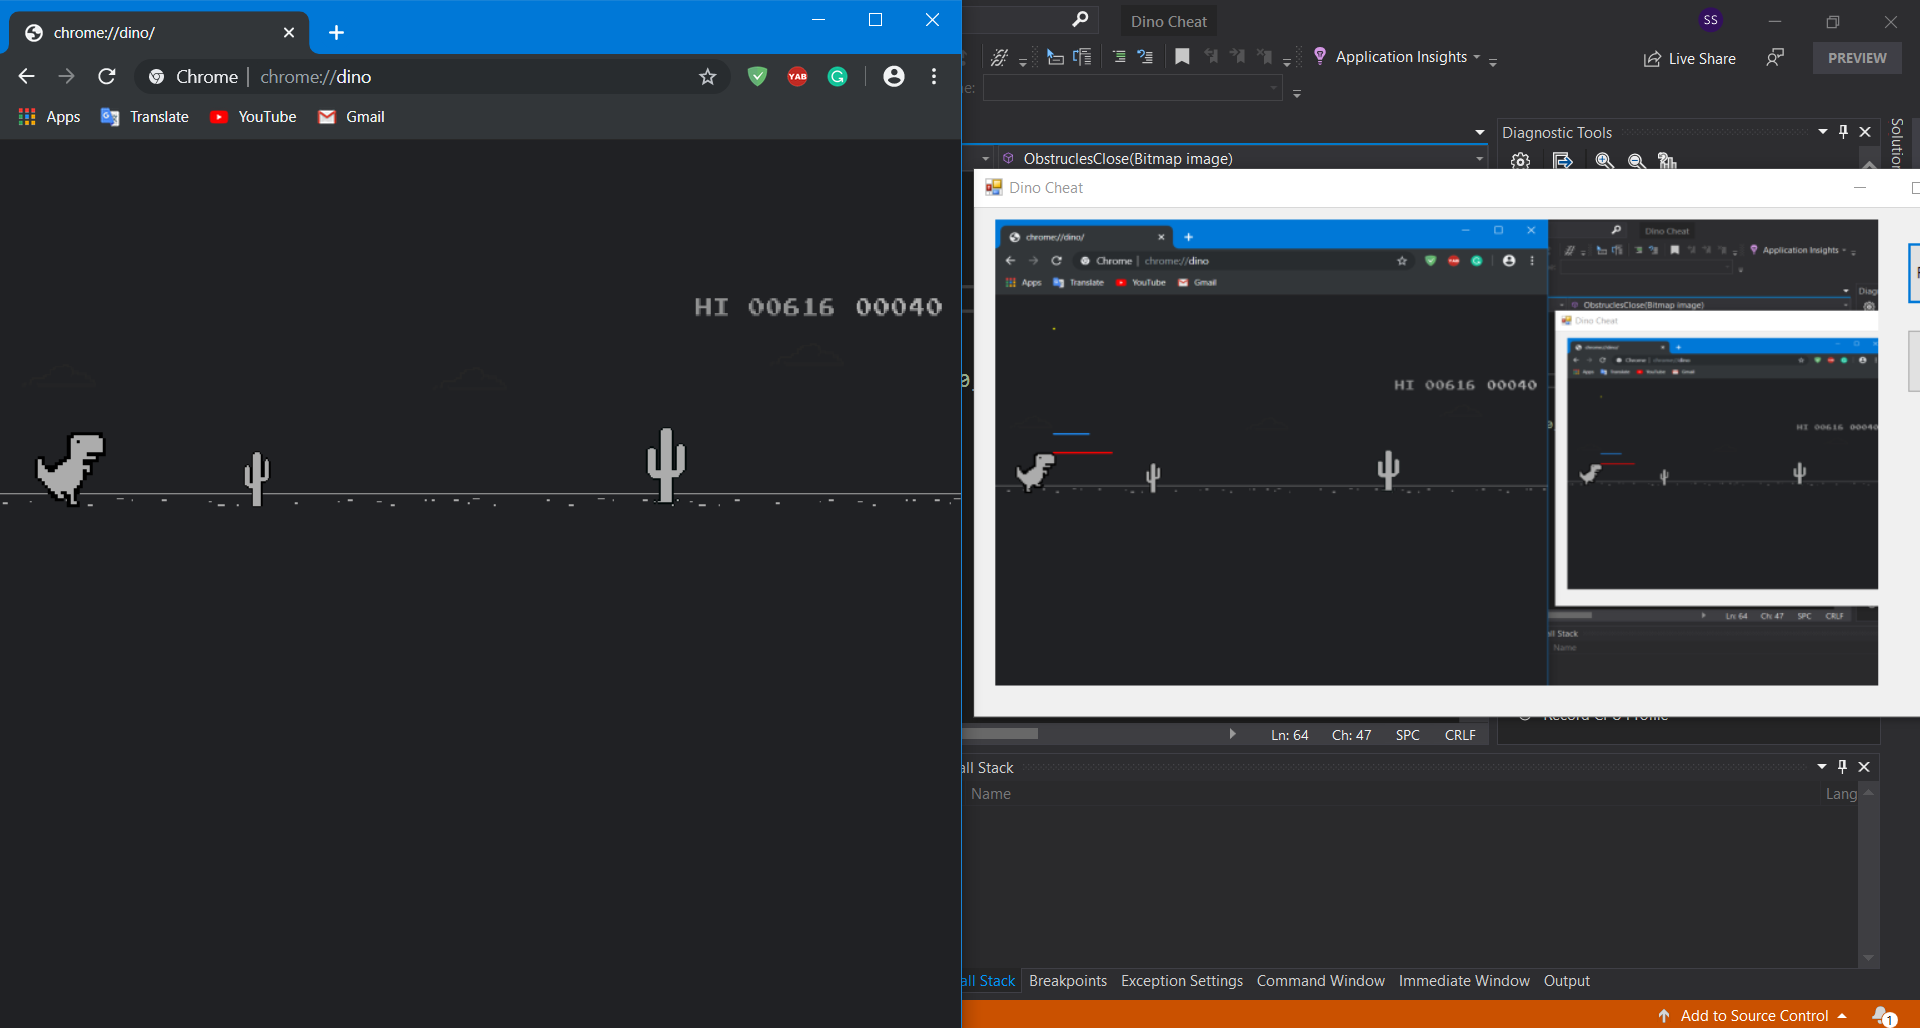1920x1028 pixels.
Task: Go back in Chrome browser
Action: (x=27, y=76)
